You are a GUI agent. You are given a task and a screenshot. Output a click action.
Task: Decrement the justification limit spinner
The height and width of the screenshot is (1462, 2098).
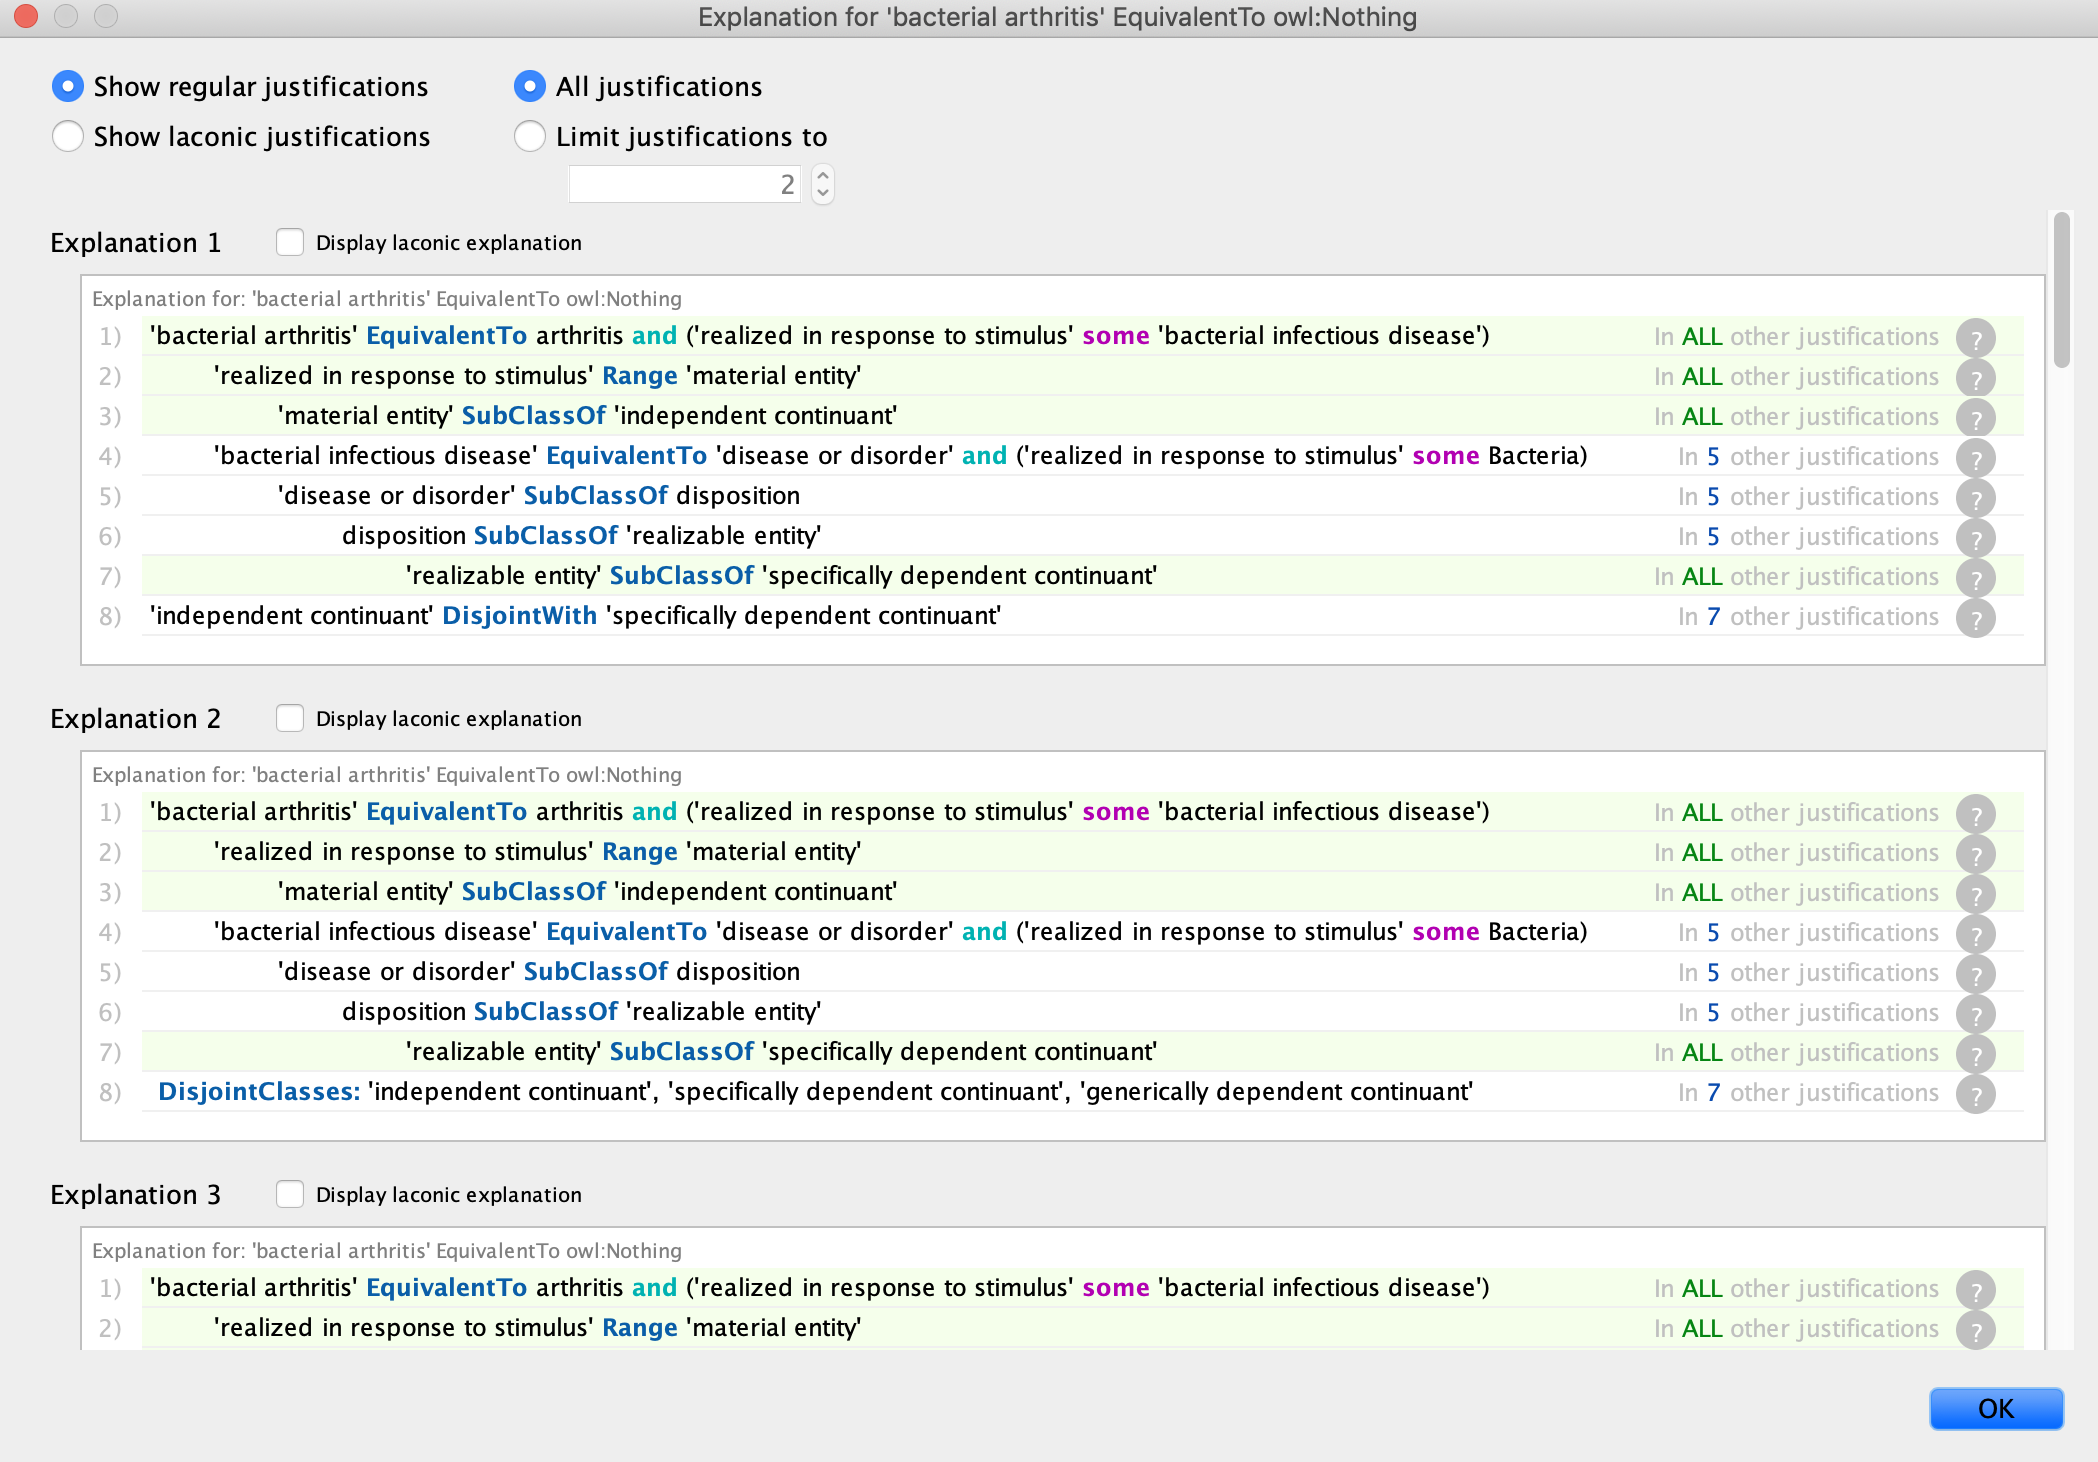point(821,192)
